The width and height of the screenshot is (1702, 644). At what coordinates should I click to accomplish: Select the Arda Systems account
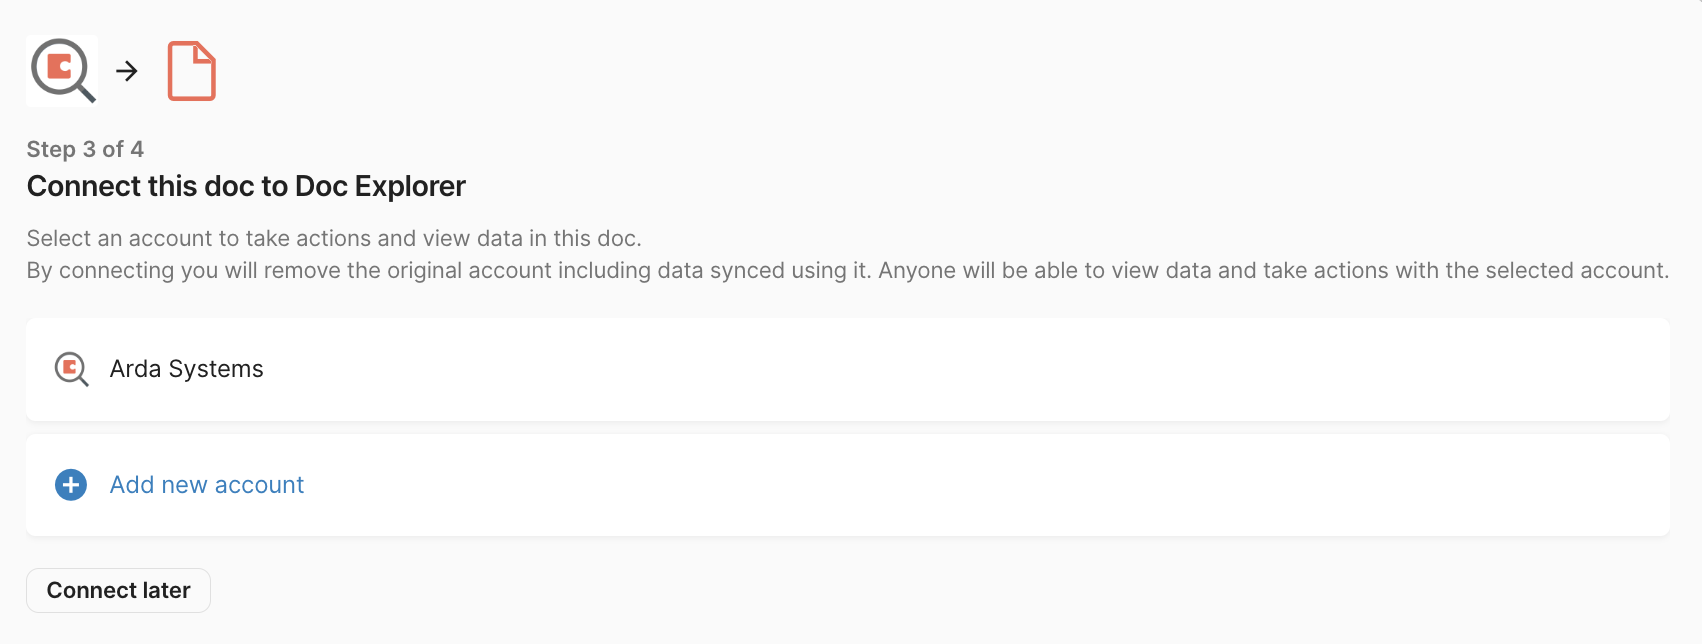tap(848, 369)
